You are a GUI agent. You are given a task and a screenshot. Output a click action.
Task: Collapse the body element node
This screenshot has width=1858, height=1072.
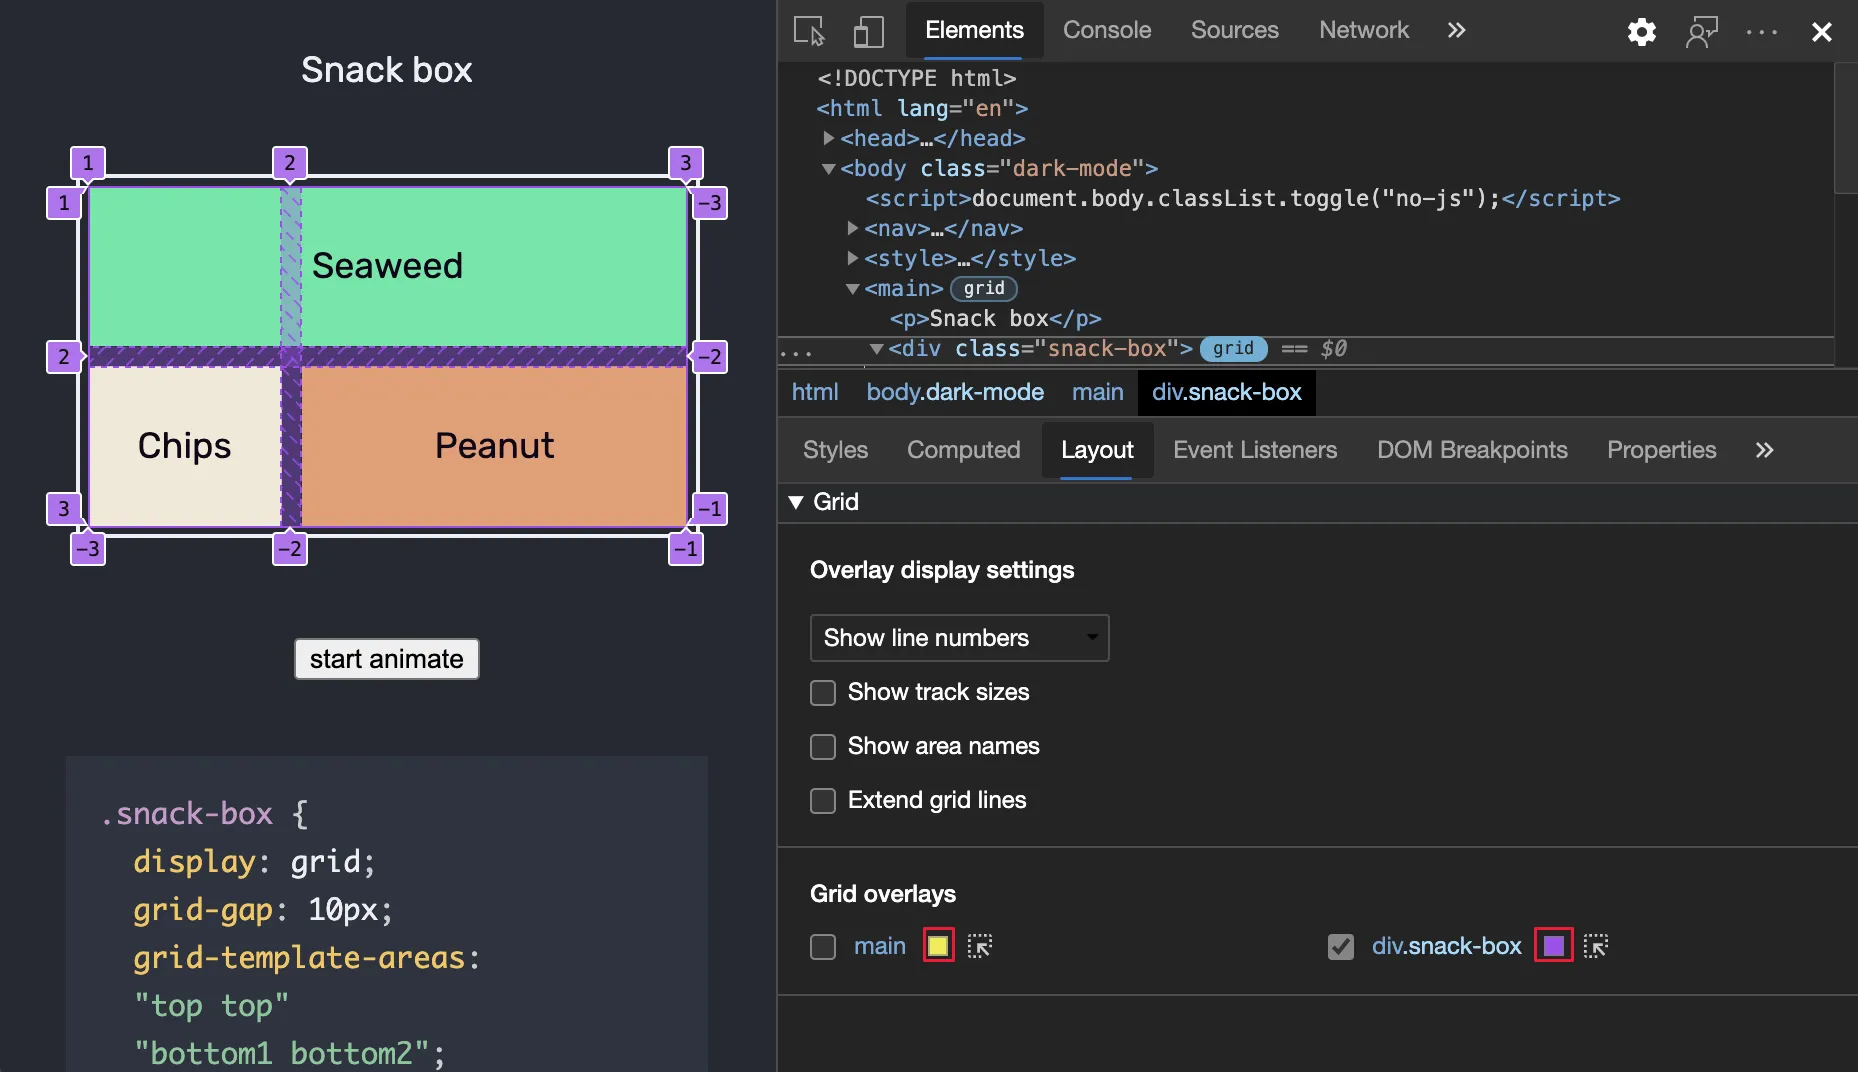coord(828,168)
